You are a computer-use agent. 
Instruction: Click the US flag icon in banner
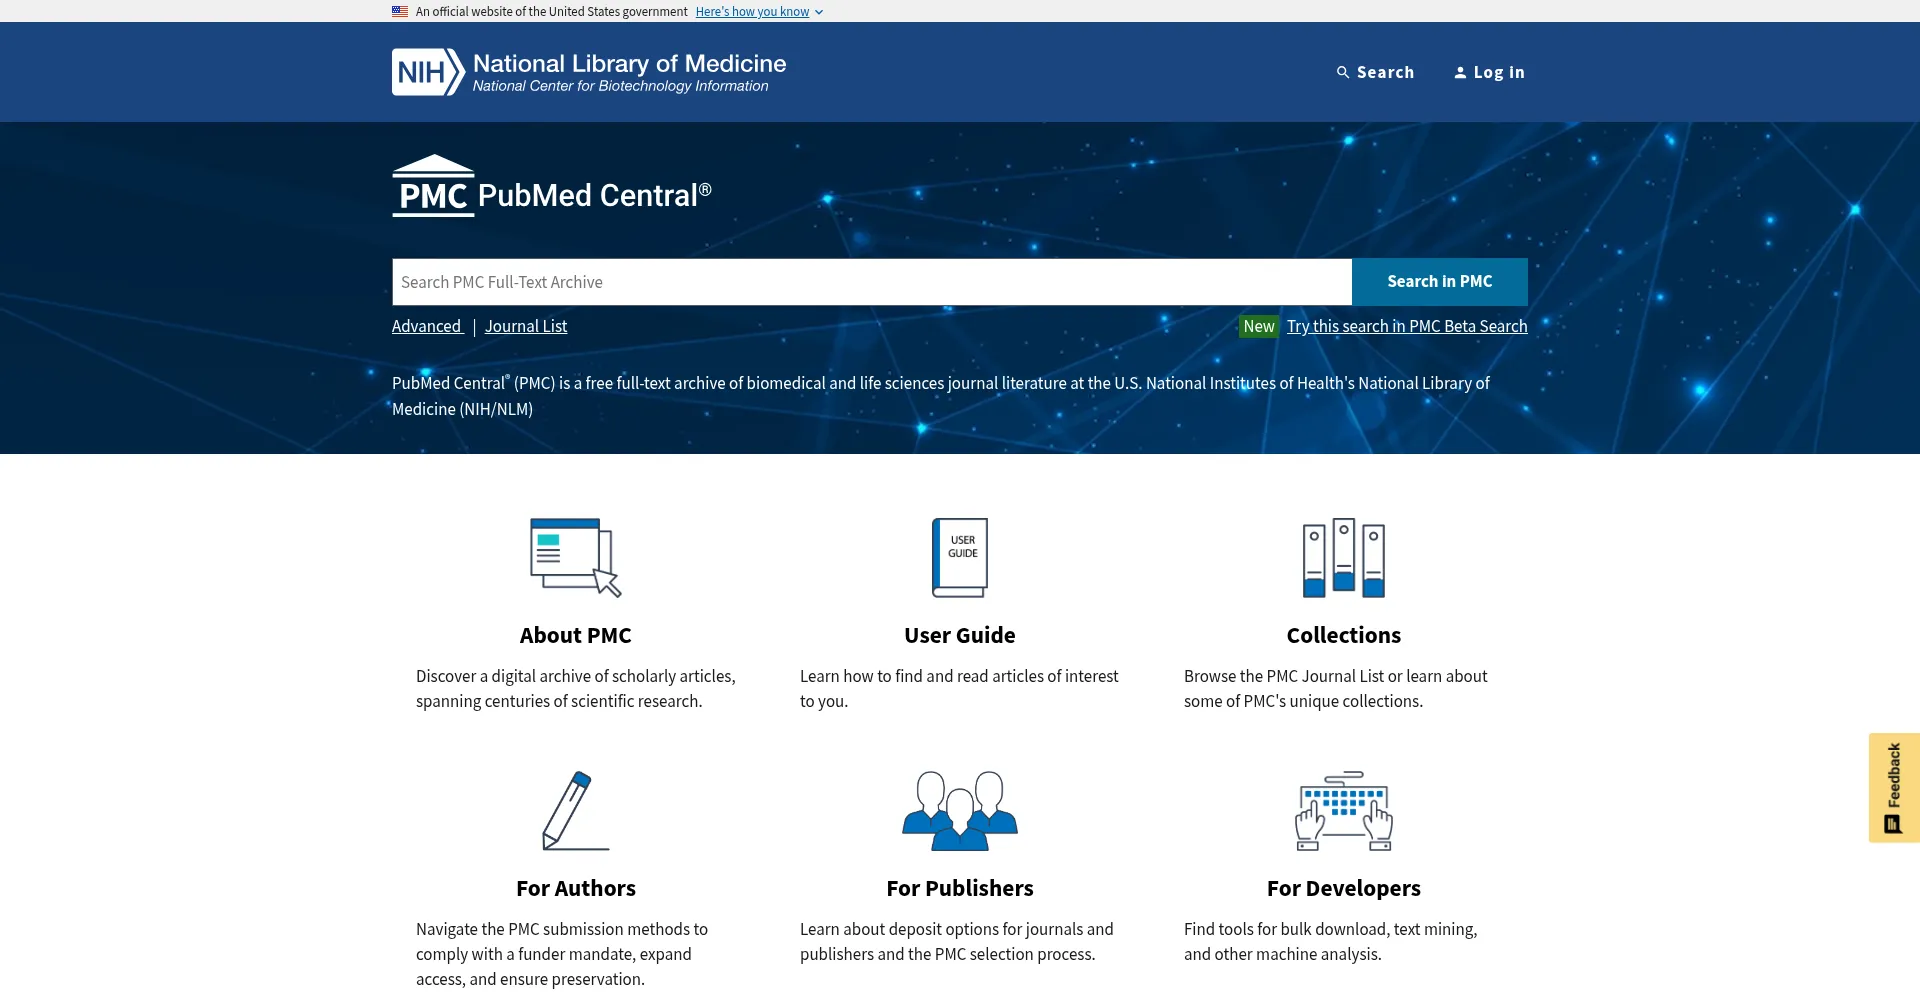tap(400, 12)
